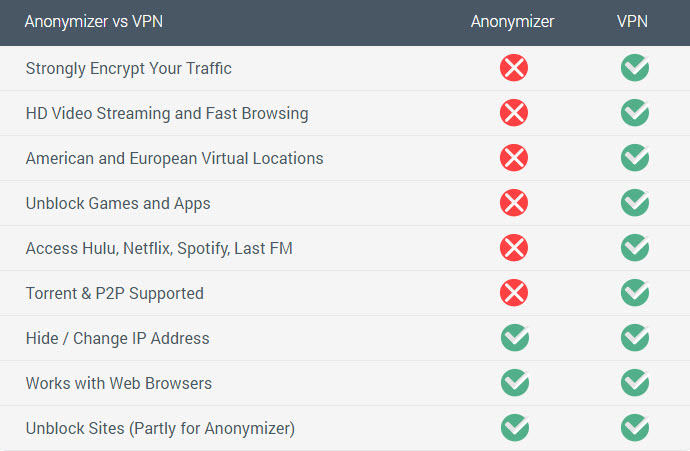This screenshot has width=690, height=451.
Task: Click HD Video Streaming and Fast Browsing text
Action: 167,114
